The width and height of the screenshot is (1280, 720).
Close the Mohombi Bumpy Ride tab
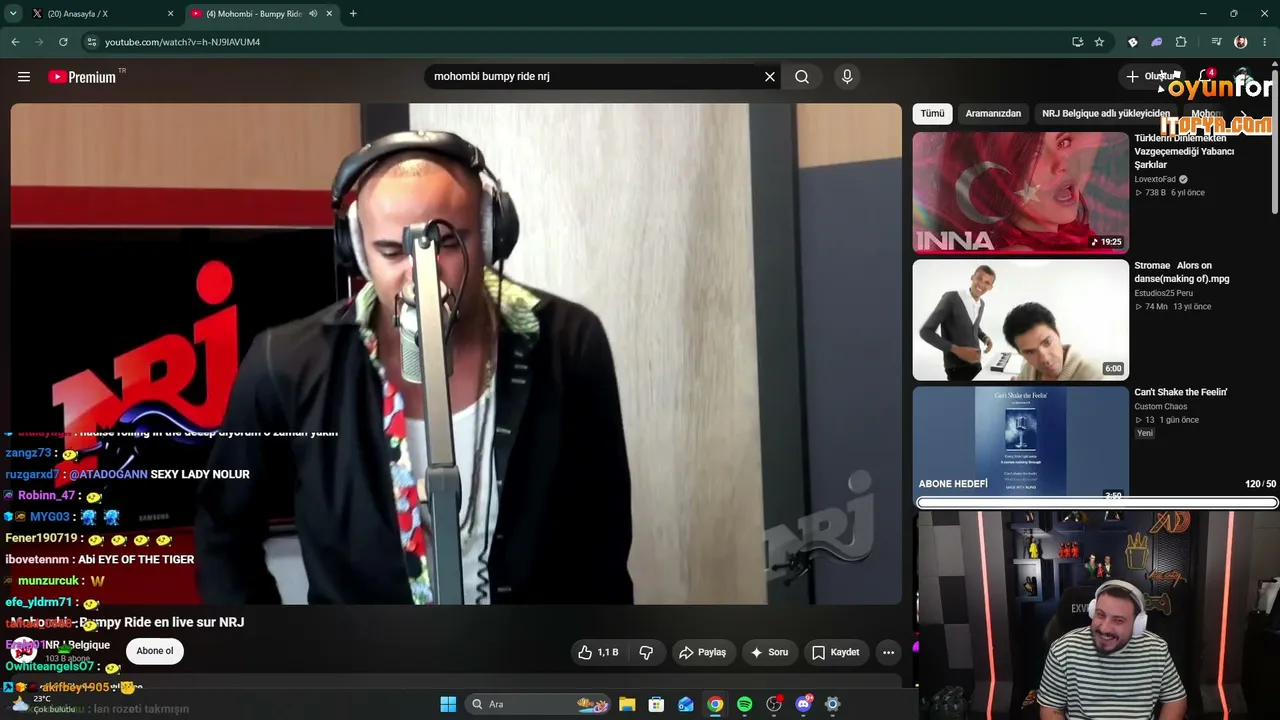[x=331, y=14]
